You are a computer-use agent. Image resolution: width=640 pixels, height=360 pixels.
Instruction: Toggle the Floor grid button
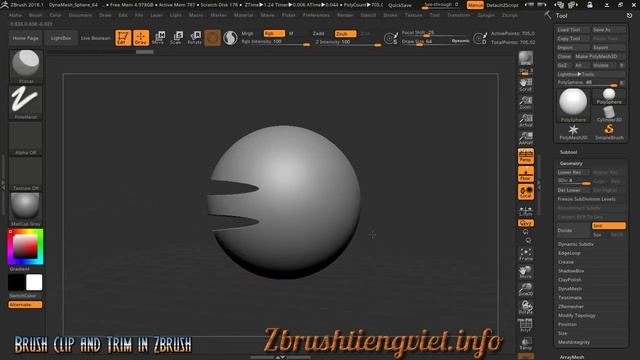(x=526, y=174)
